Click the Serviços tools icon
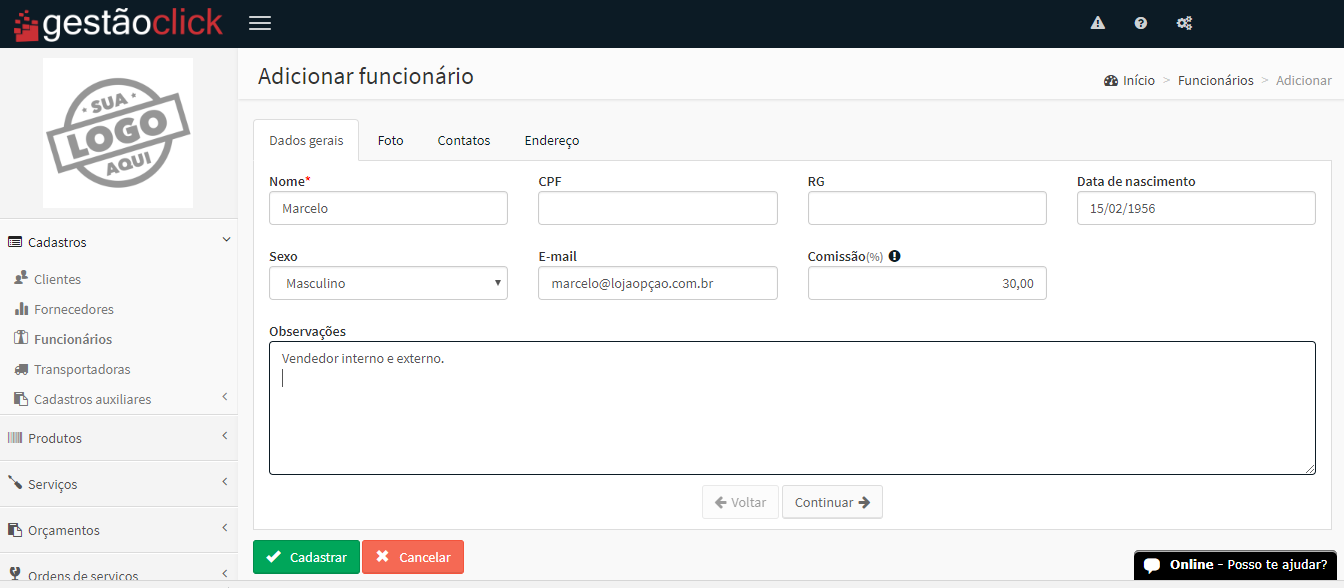This screenshot has width=1344, height=588. coord(15,483)
